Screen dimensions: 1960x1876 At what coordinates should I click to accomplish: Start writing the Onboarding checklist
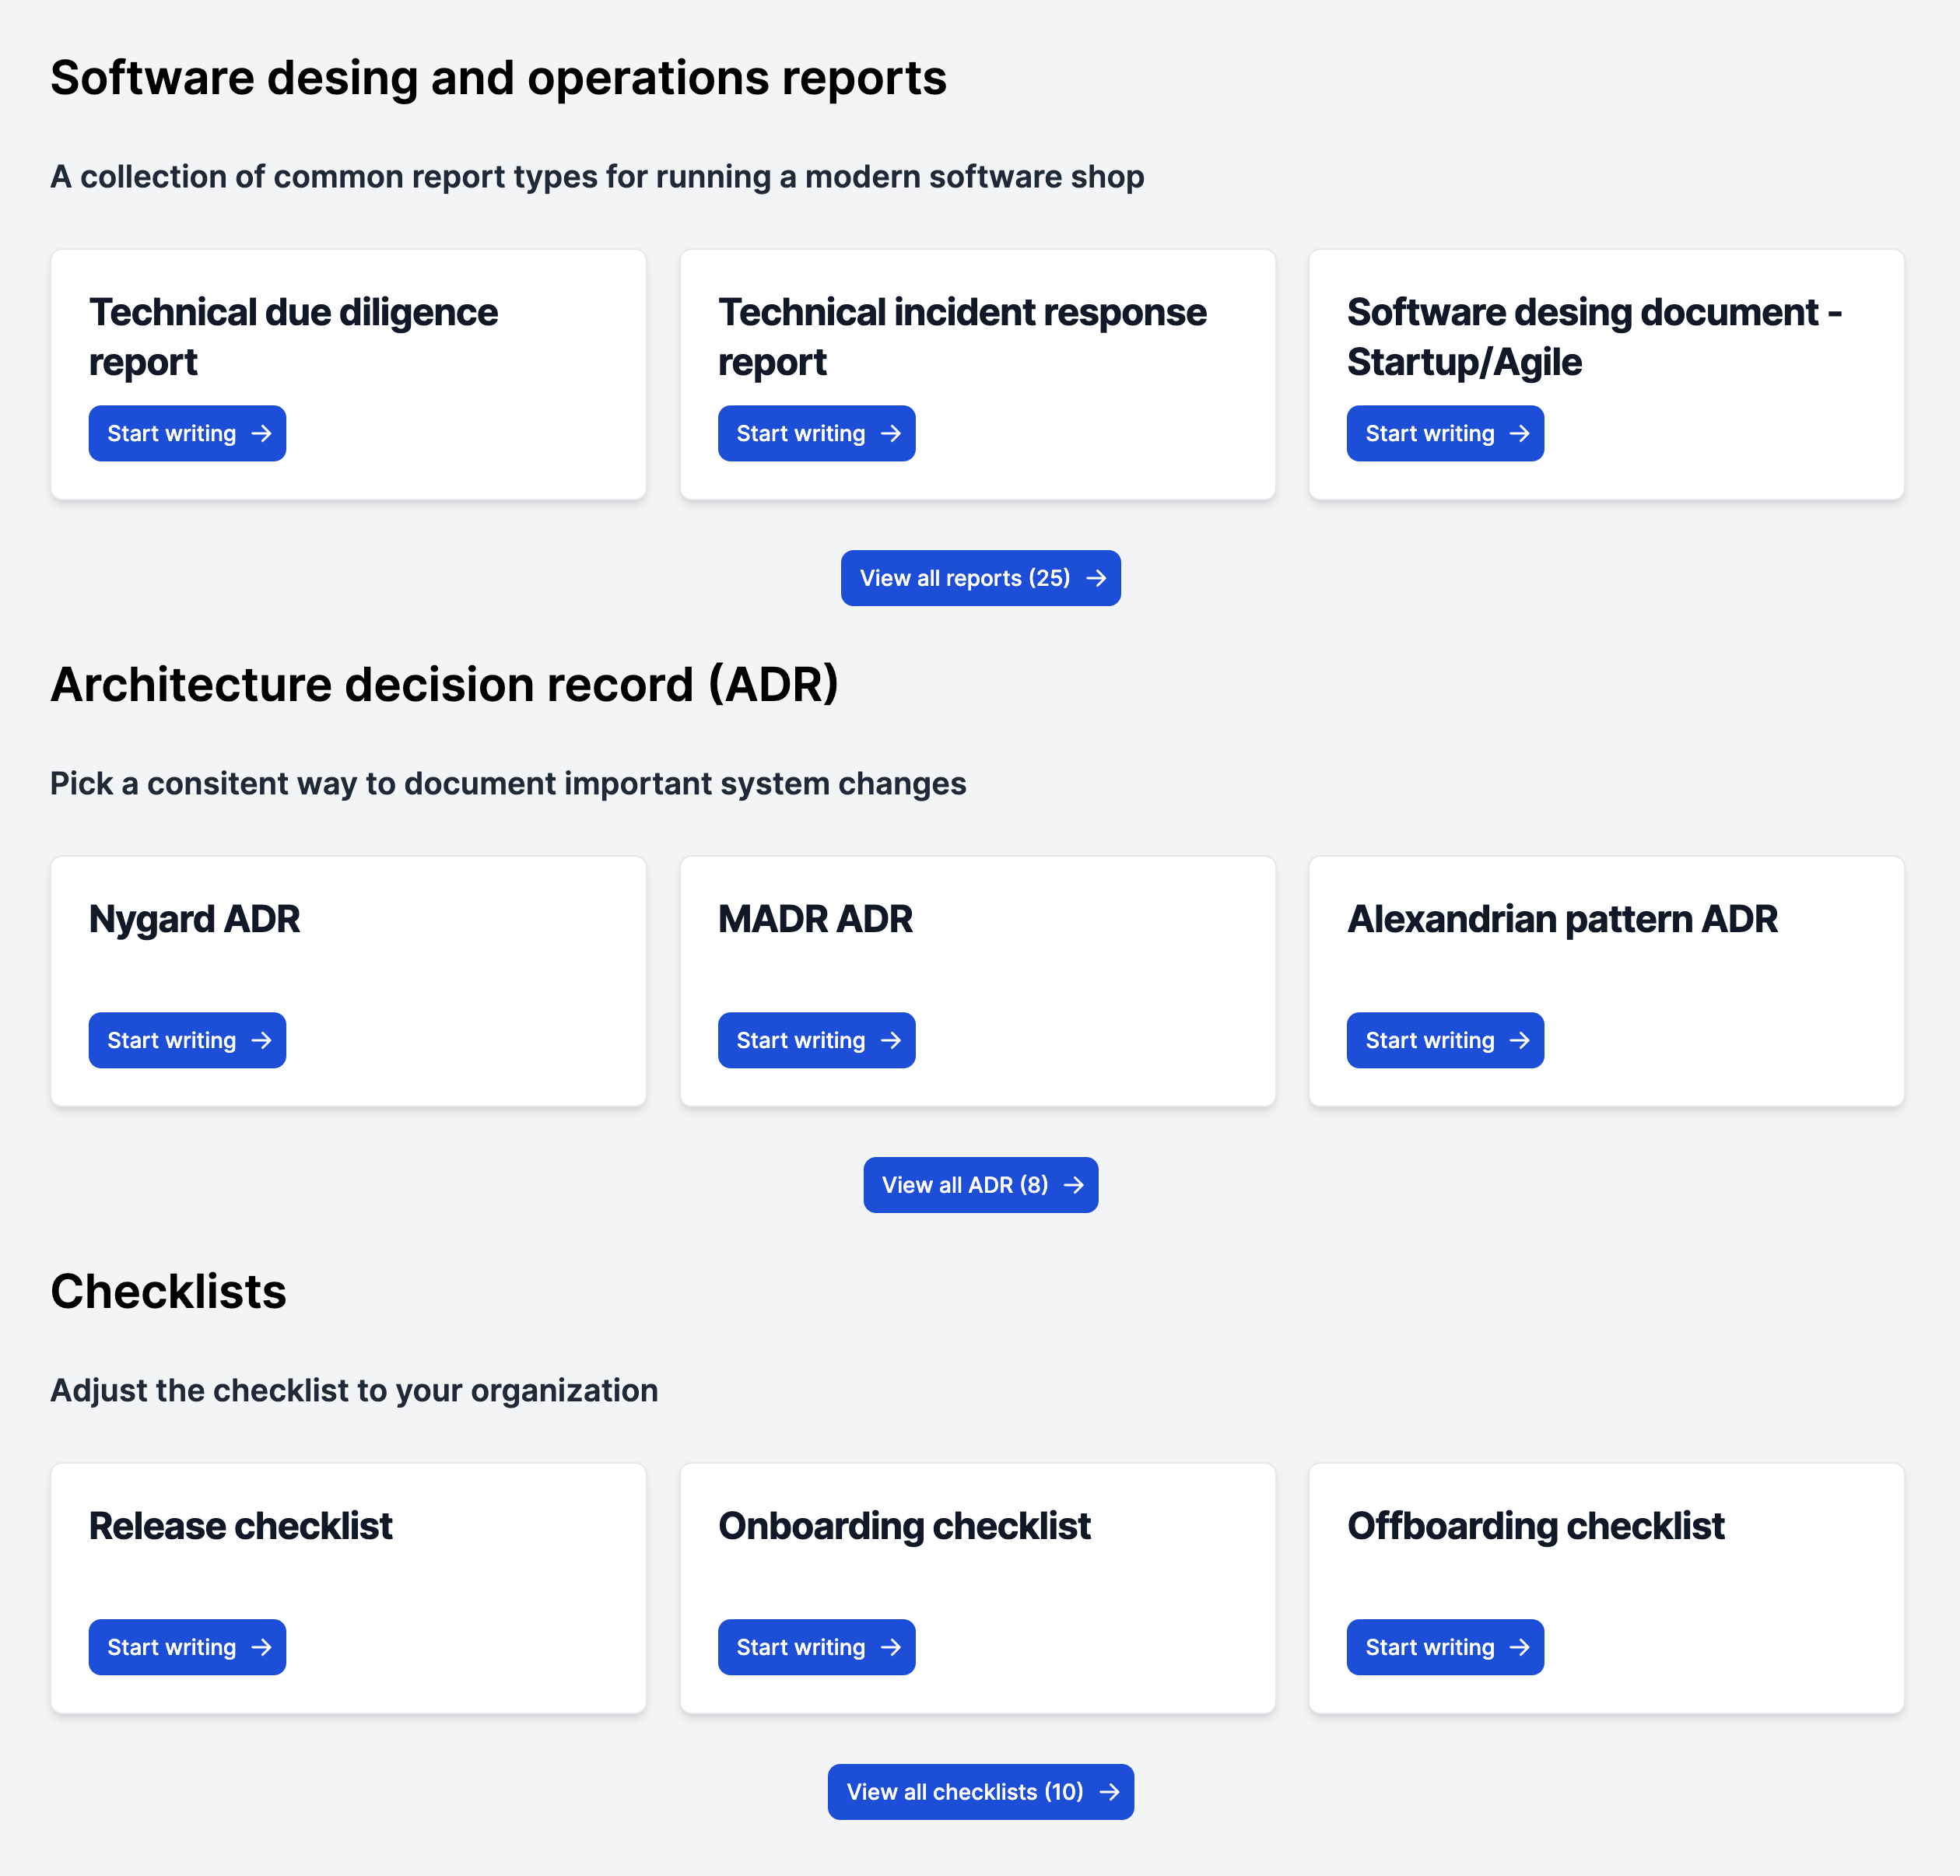click(x=816, y=1647)
